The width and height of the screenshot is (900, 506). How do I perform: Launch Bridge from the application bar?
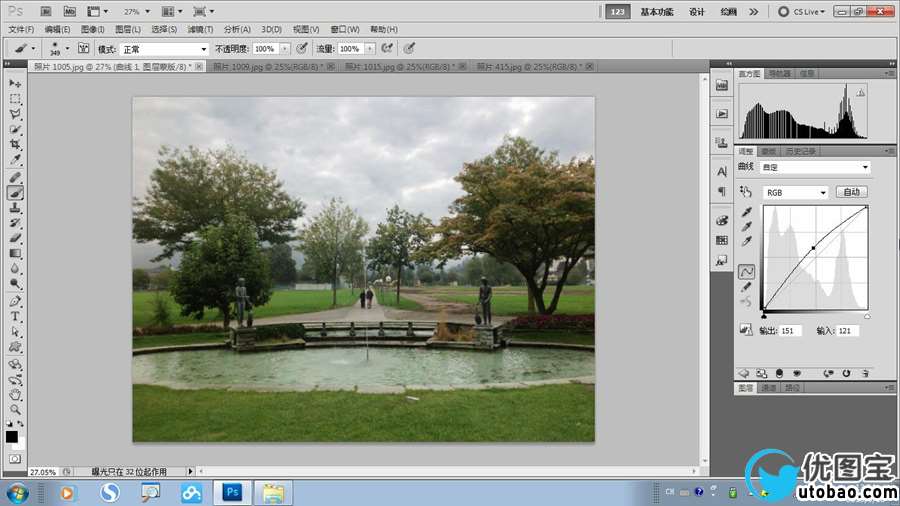coord(45,11)
